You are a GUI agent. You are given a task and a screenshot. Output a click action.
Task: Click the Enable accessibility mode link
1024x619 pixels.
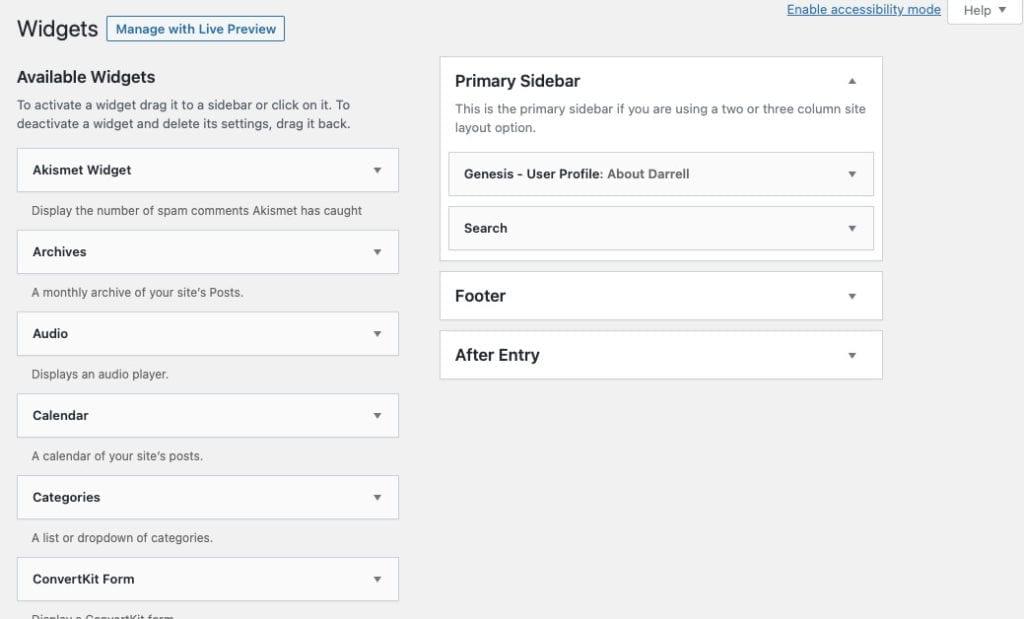863,9
